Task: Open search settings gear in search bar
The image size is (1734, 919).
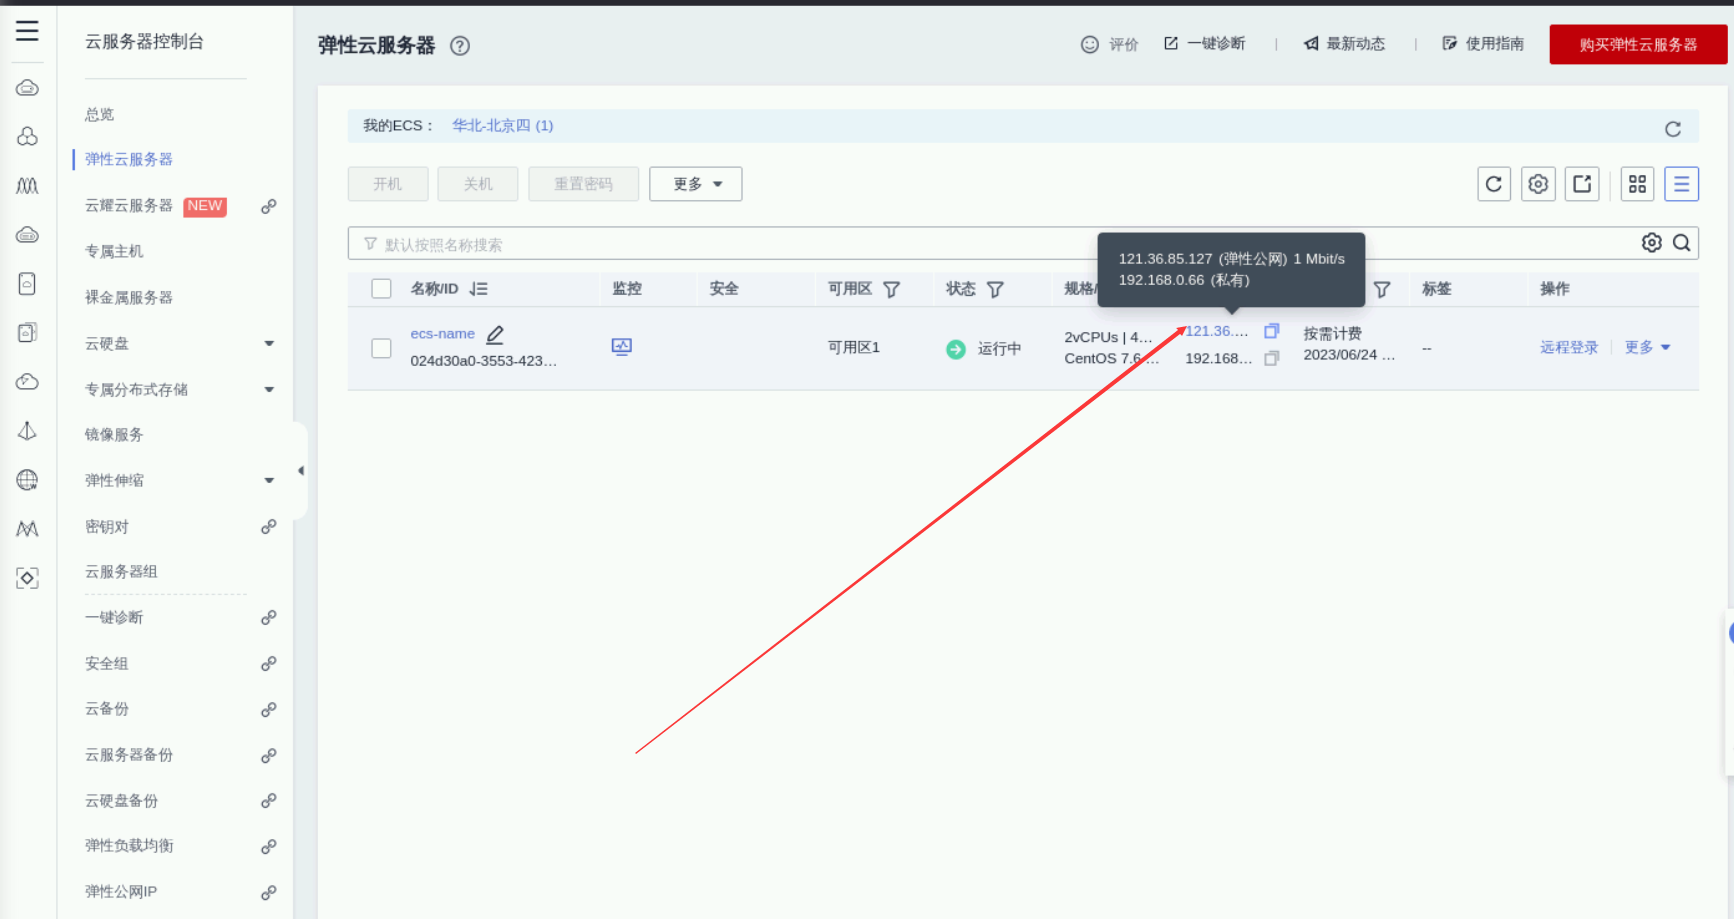Action: [x=1652, y=243]
